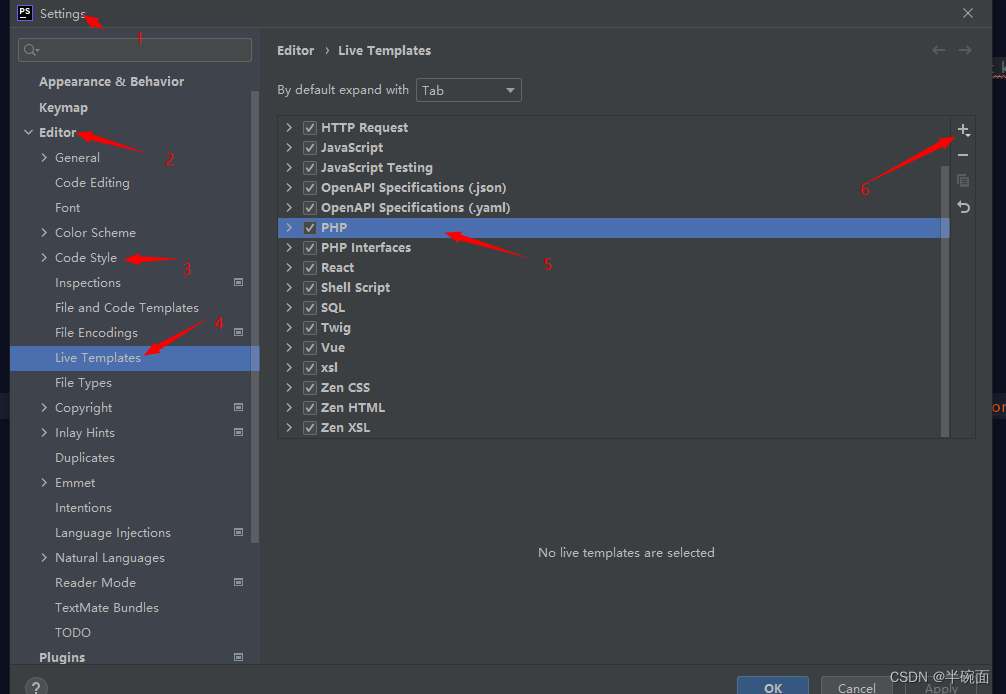
Task: Toggle the SQL group checkbox
Action: click(310, 307)
